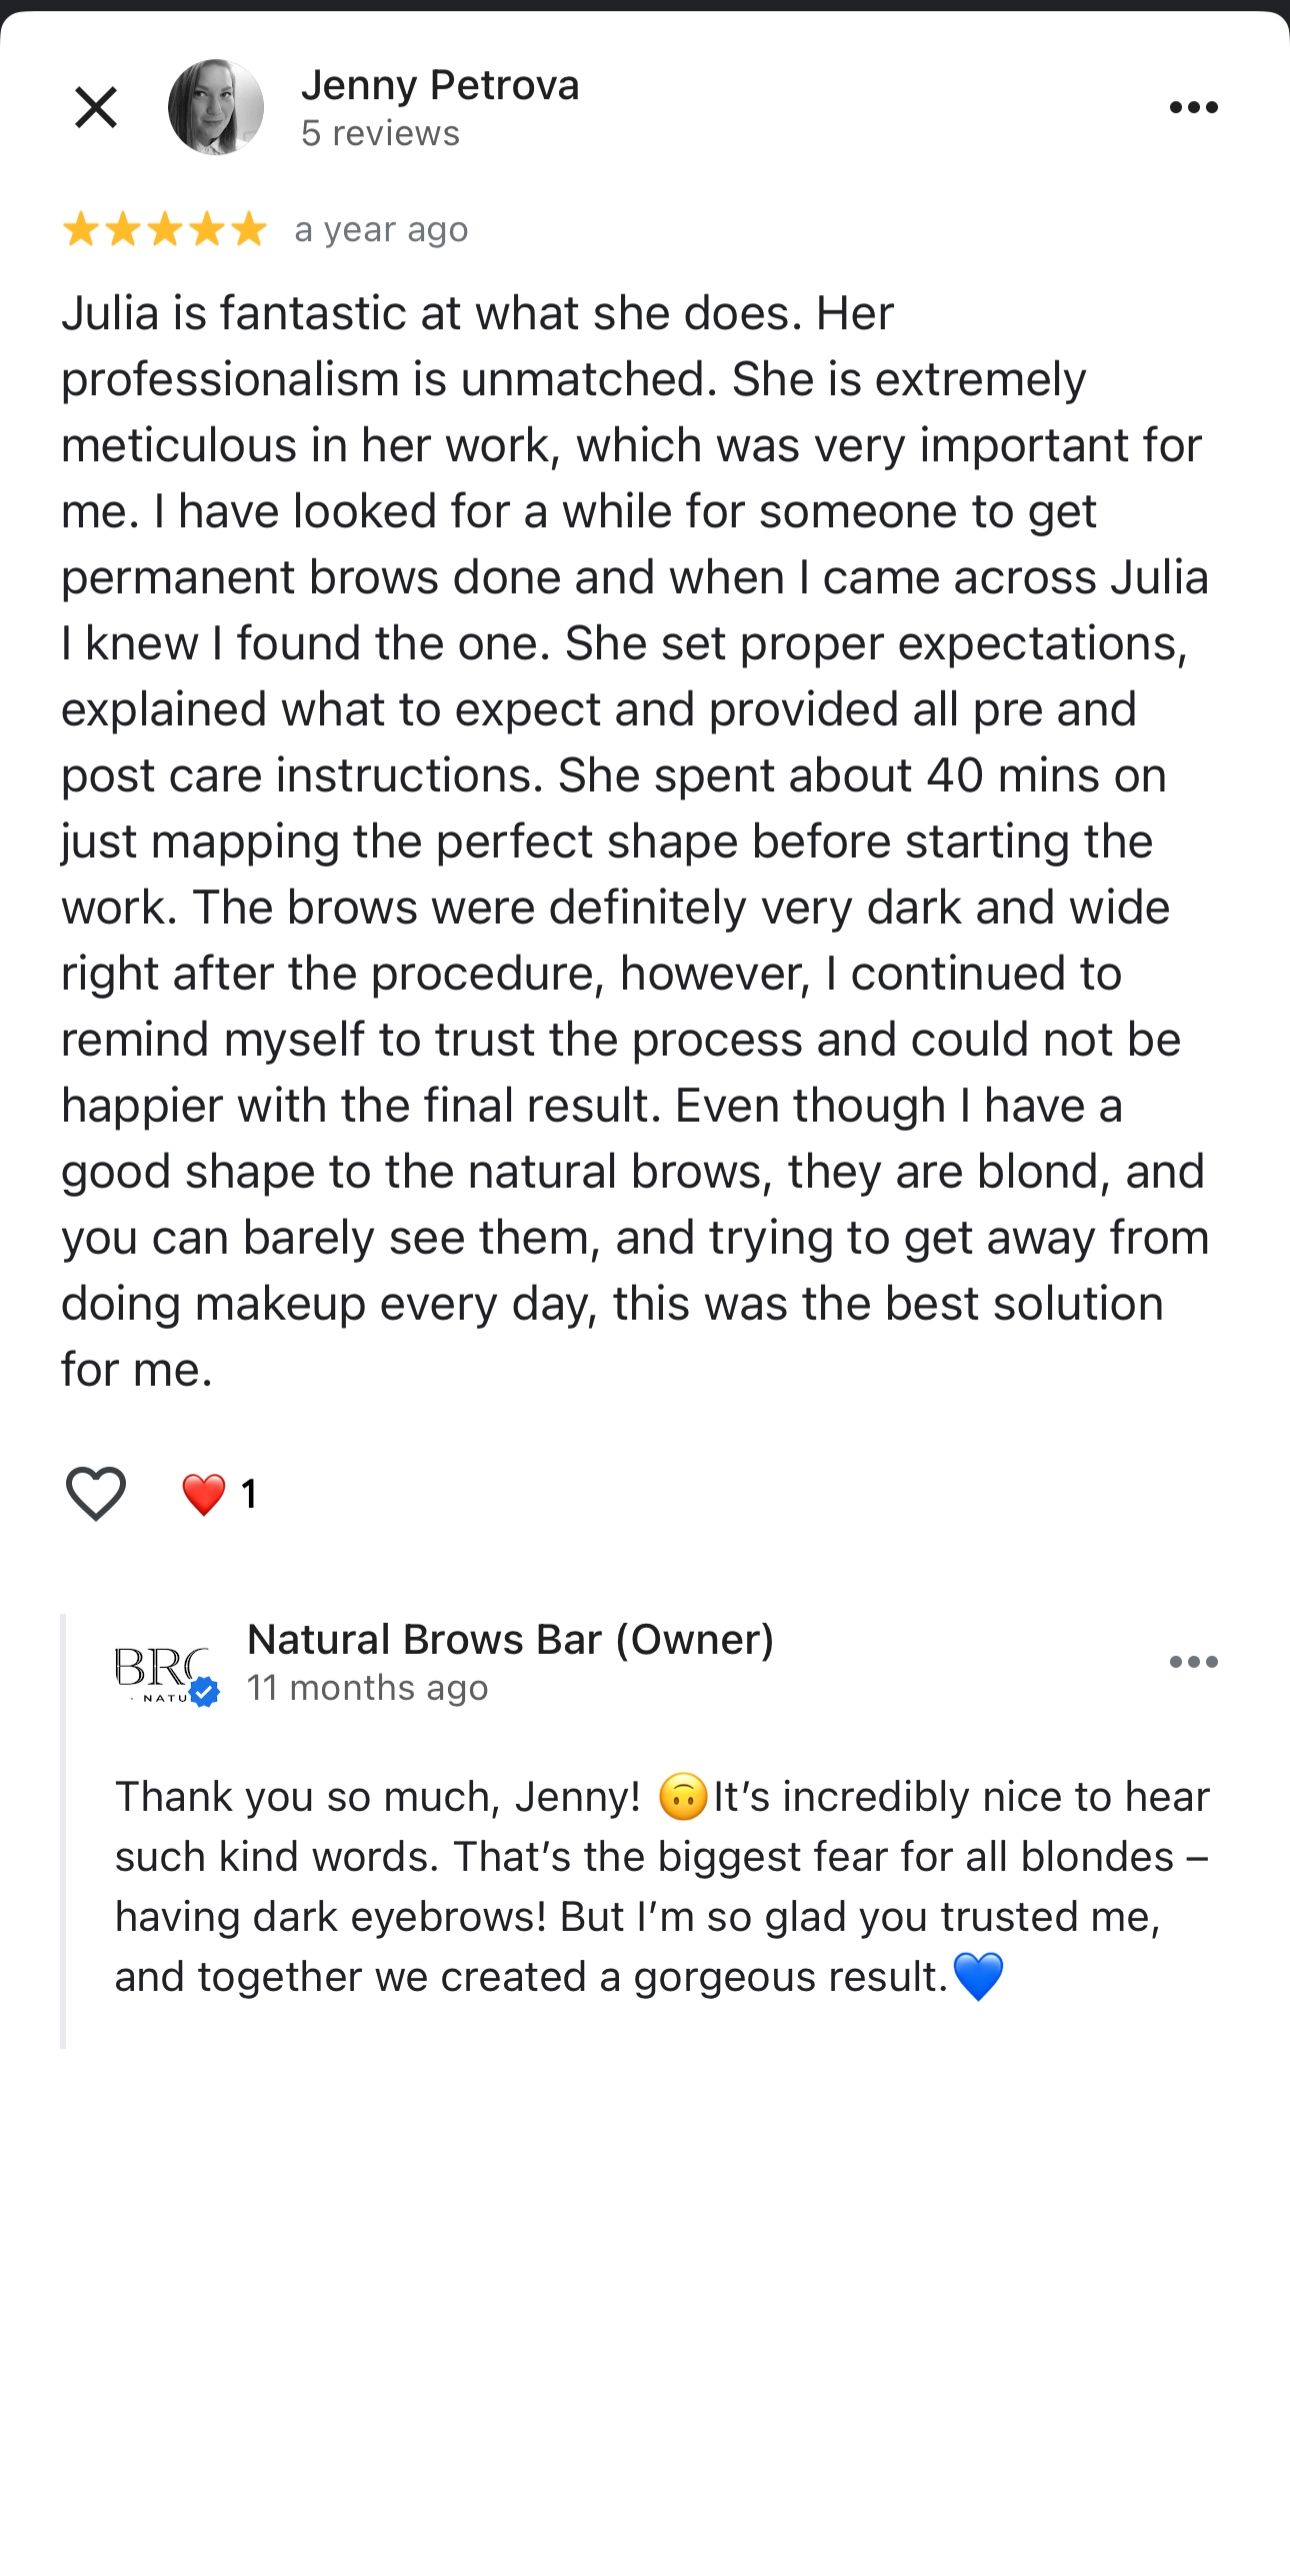Select the '11 months ago' reply timestamp

(x=368, y=1688)
